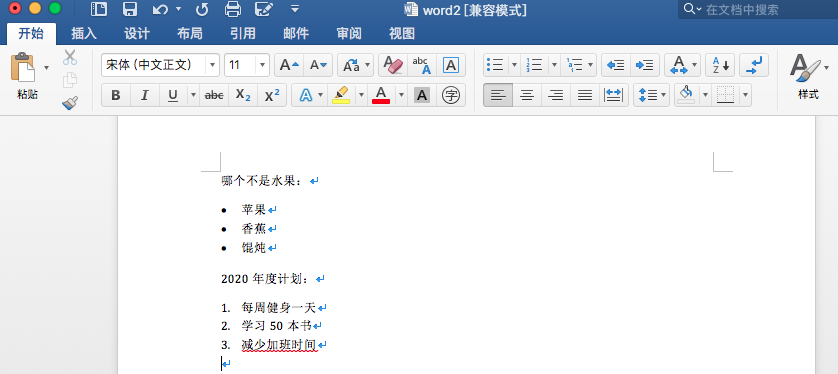Image resolution: width=838 pixels, height=374 pixels.
Task: Switch to 引用 tab
Action: coord(243,34)
